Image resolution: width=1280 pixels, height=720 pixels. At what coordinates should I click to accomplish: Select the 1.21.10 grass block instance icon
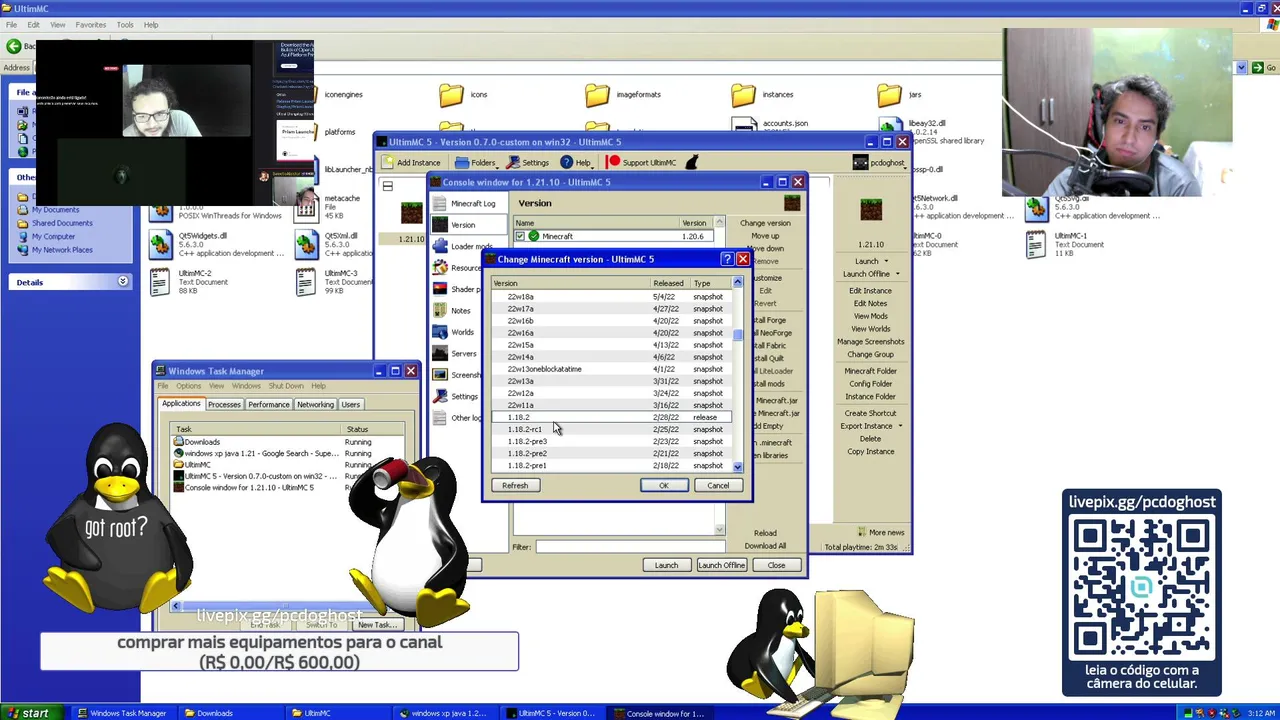[411, 213]
